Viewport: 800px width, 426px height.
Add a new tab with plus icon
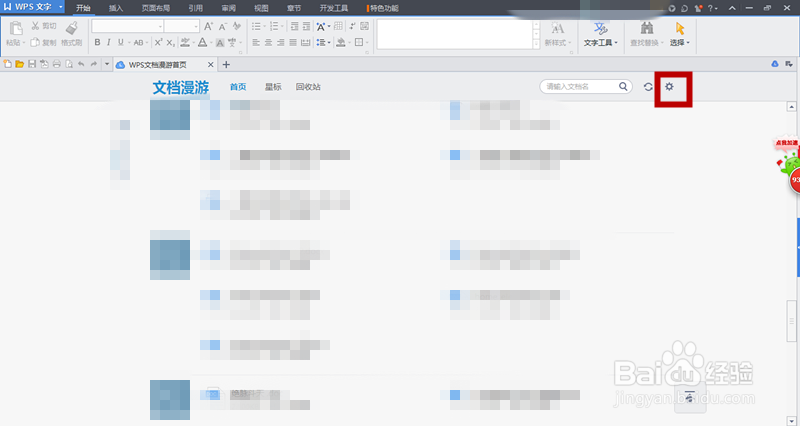(x=226, y=65)
